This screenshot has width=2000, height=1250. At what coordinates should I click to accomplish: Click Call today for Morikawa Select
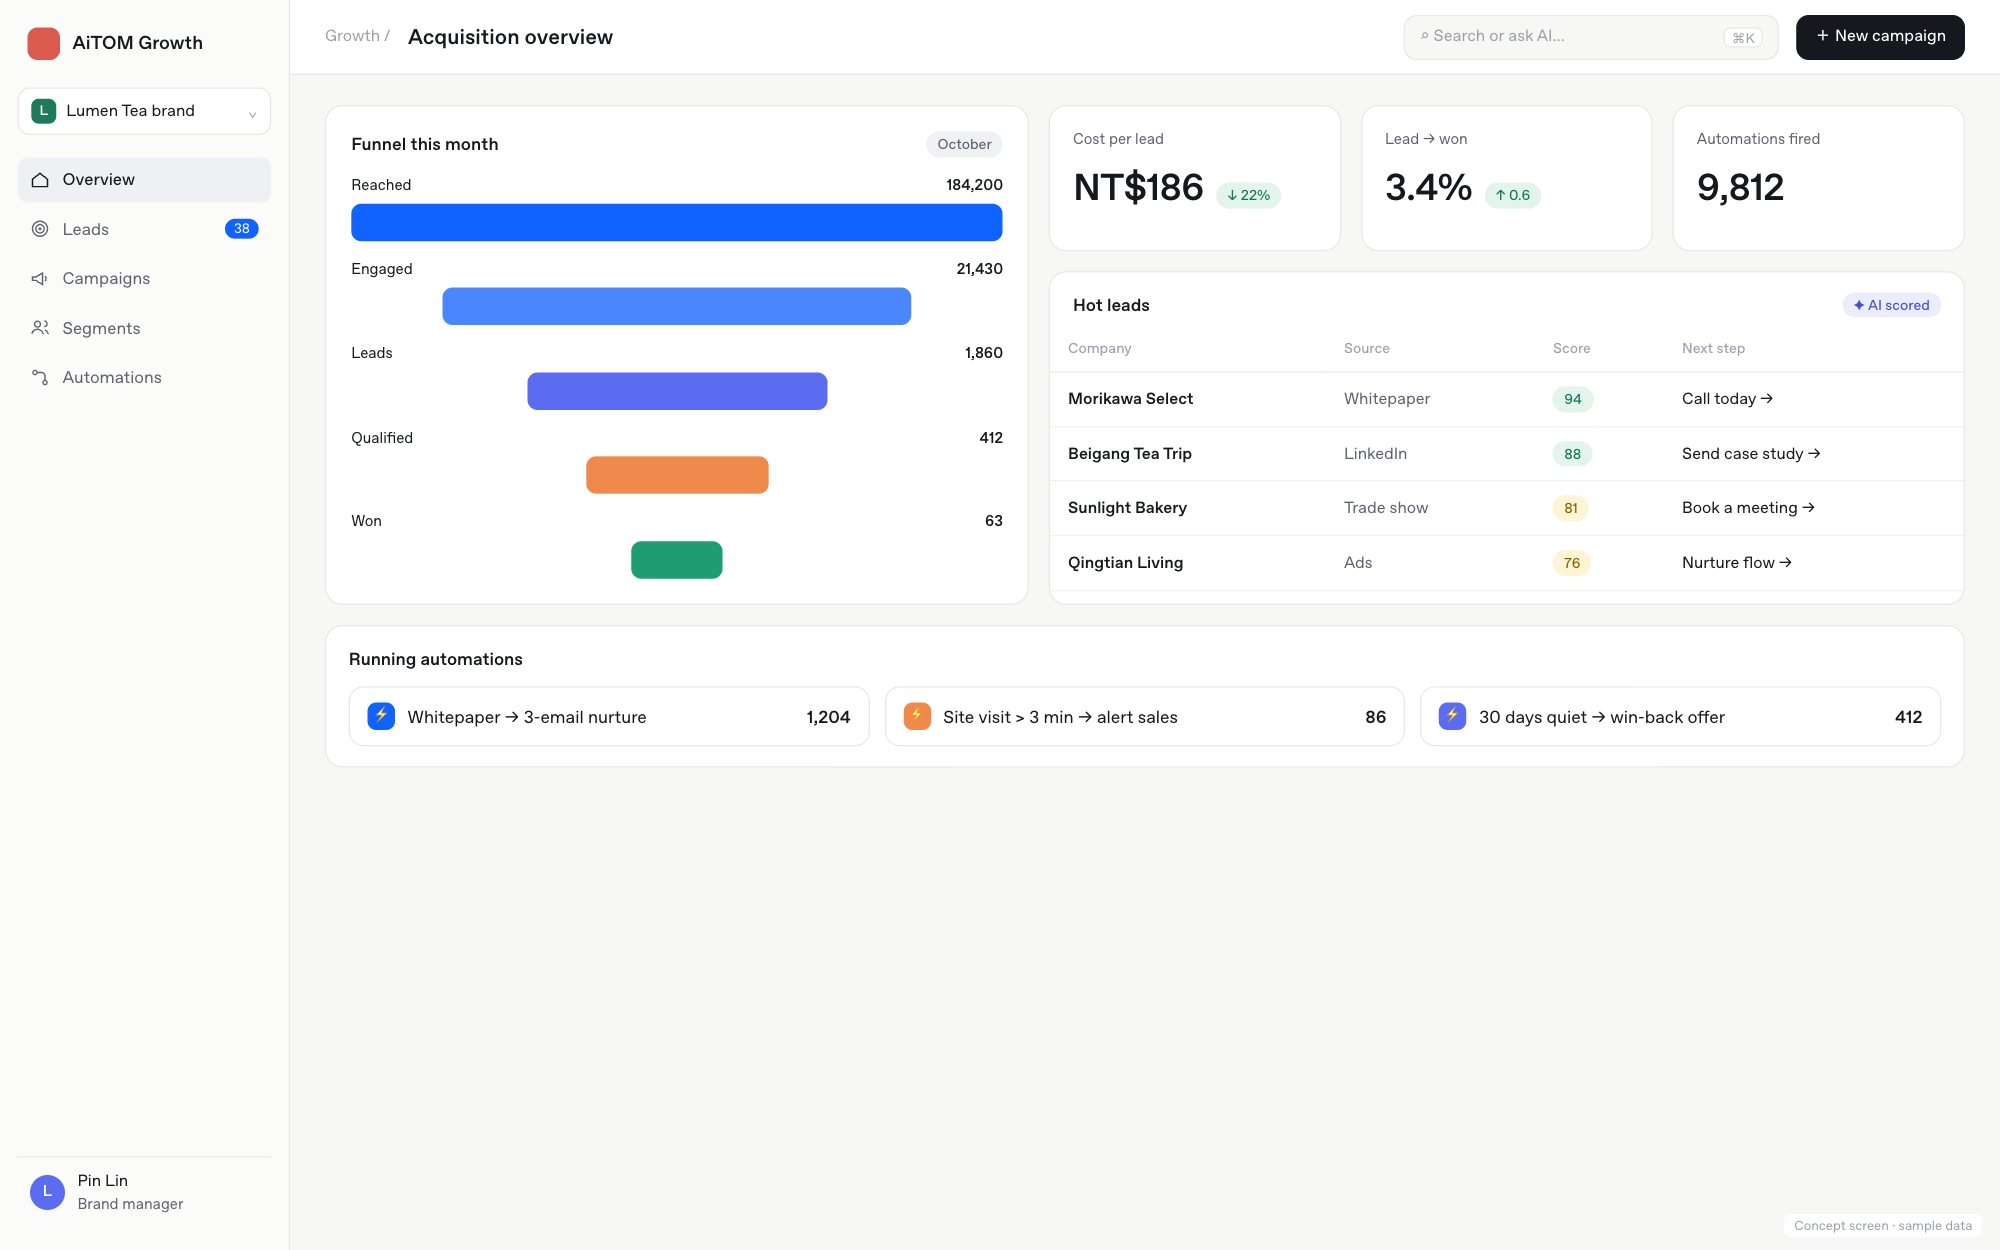click(x=1727, y=399)
